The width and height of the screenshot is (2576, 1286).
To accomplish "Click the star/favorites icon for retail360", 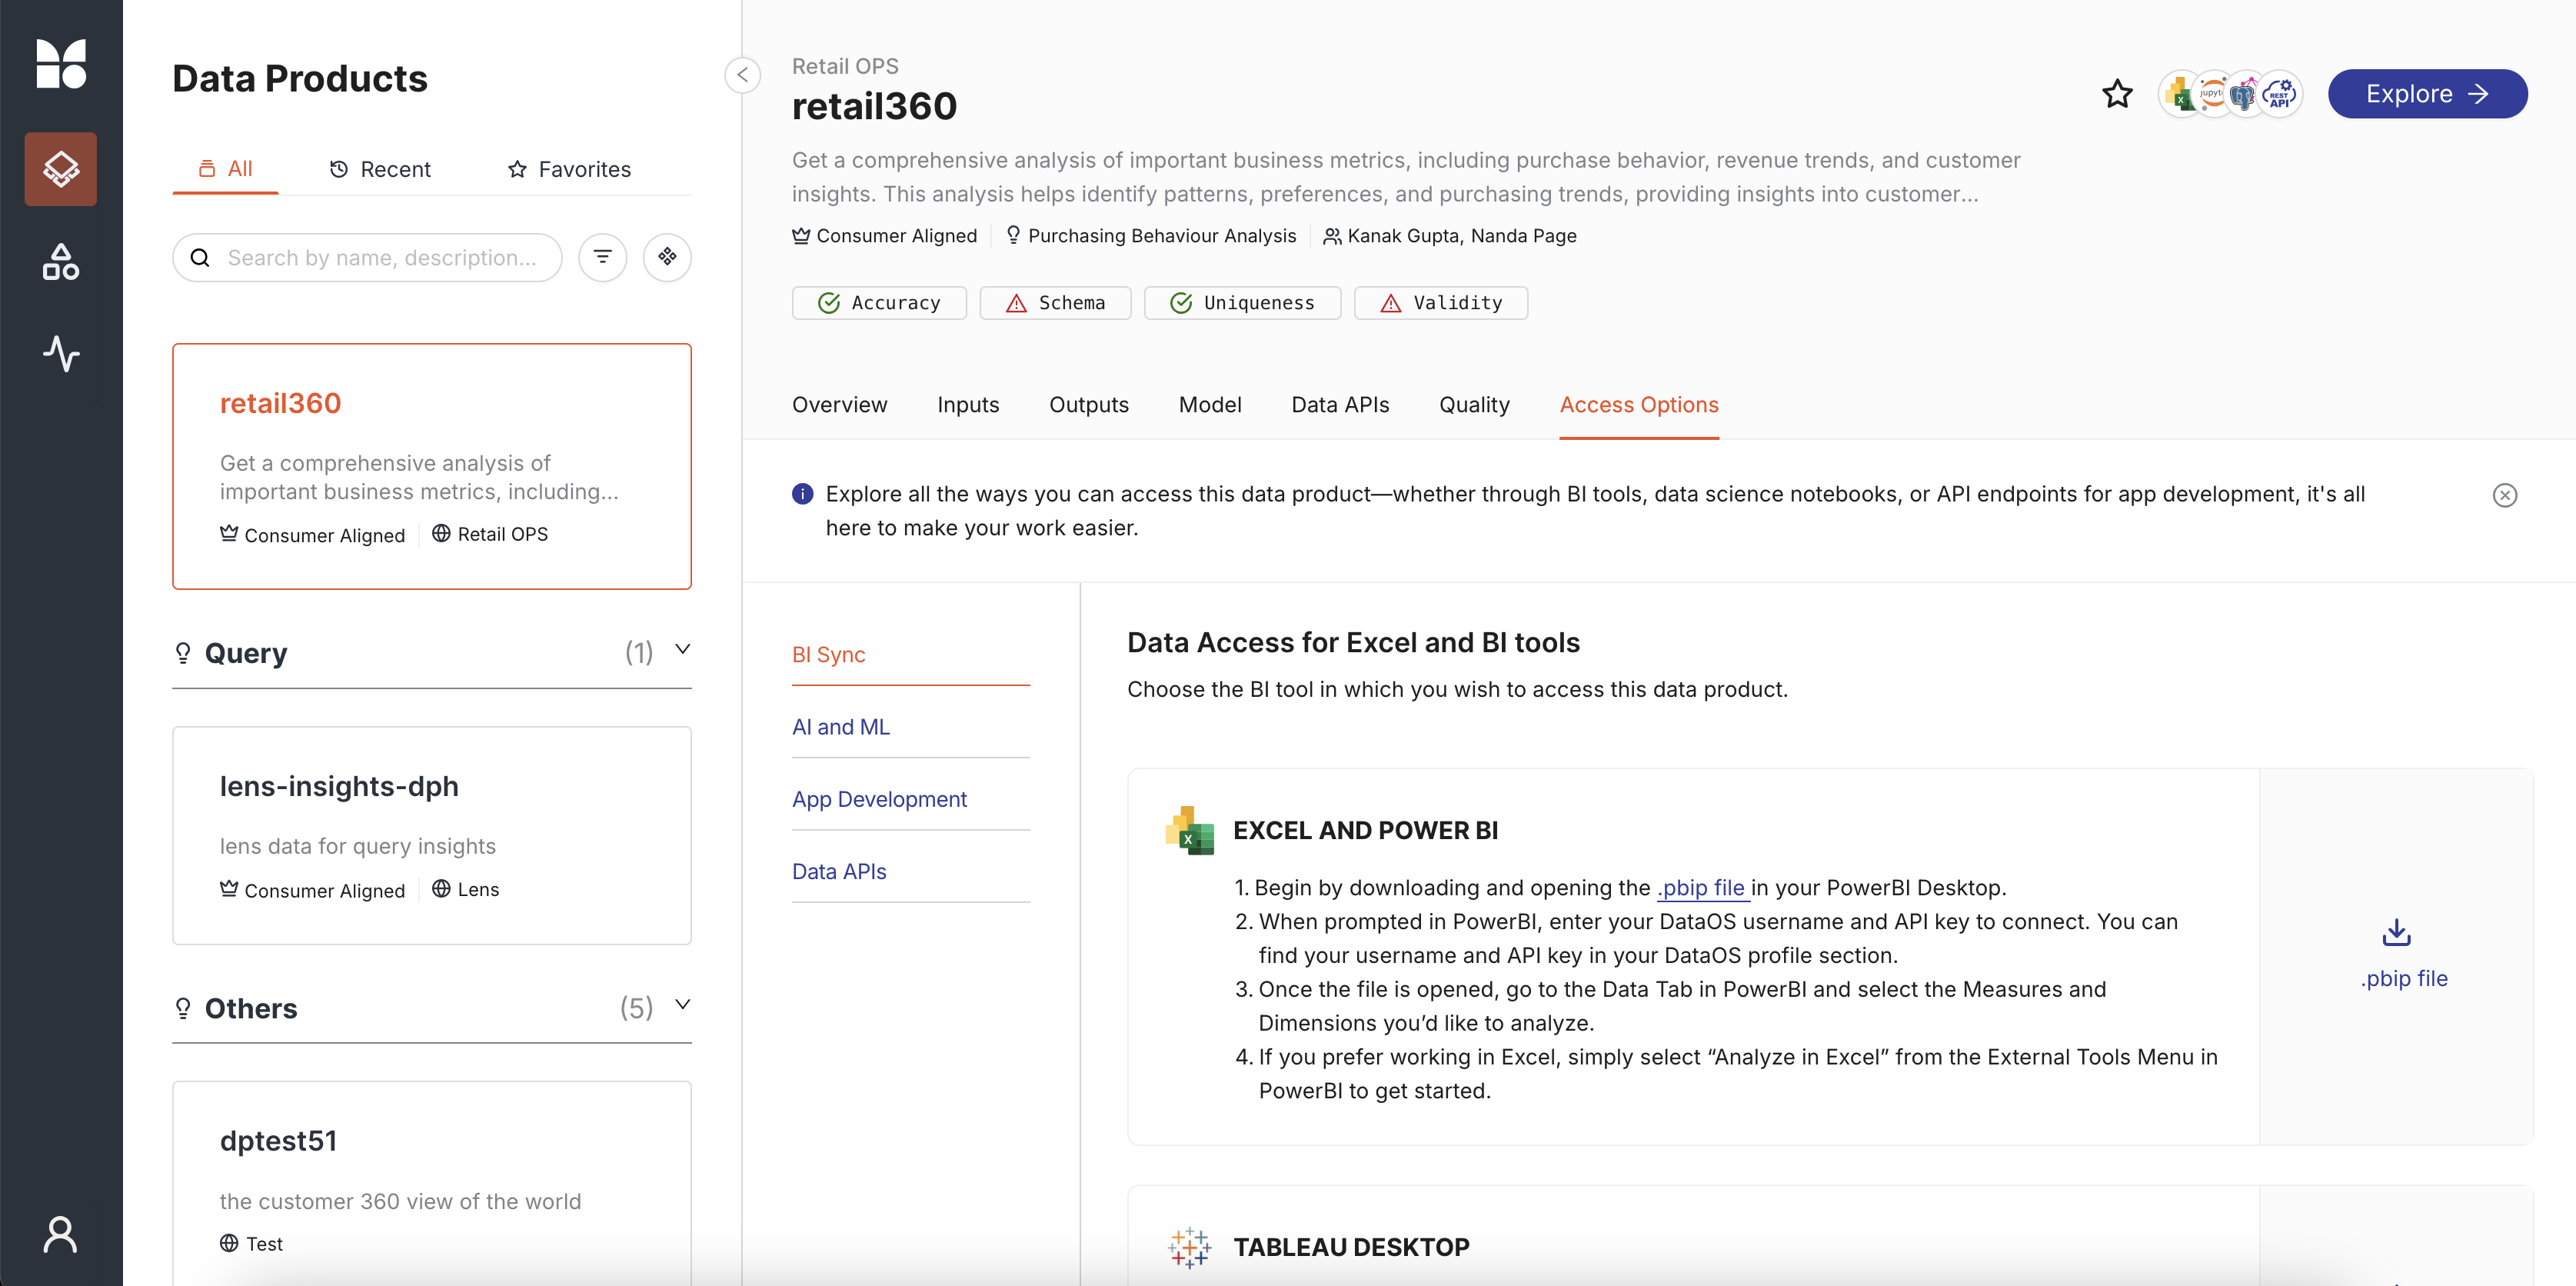I will click(2118, 94).
